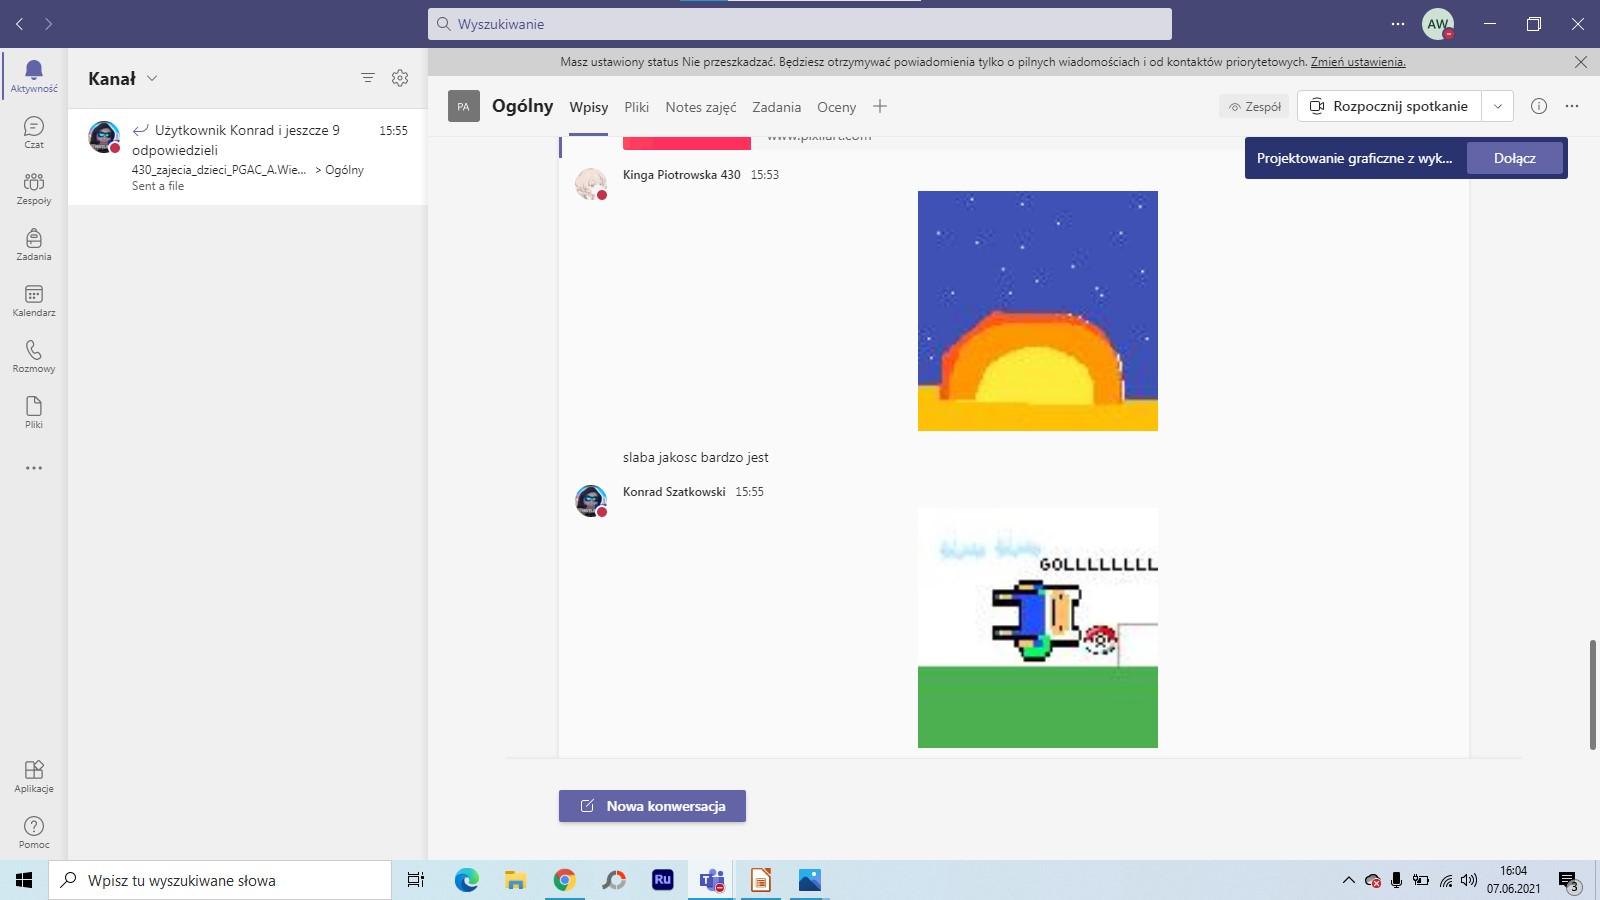The height and width of the screenshot is (900, 1600).
Task: Follow the Zmień ustawienia link
Action: [x=1358, y=62]
